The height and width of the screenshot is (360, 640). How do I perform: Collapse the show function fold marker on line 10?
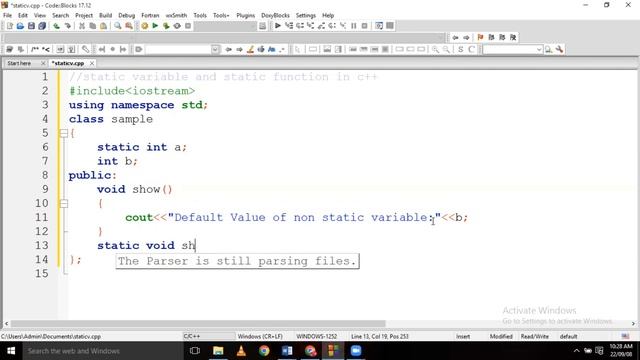[64, 203]
